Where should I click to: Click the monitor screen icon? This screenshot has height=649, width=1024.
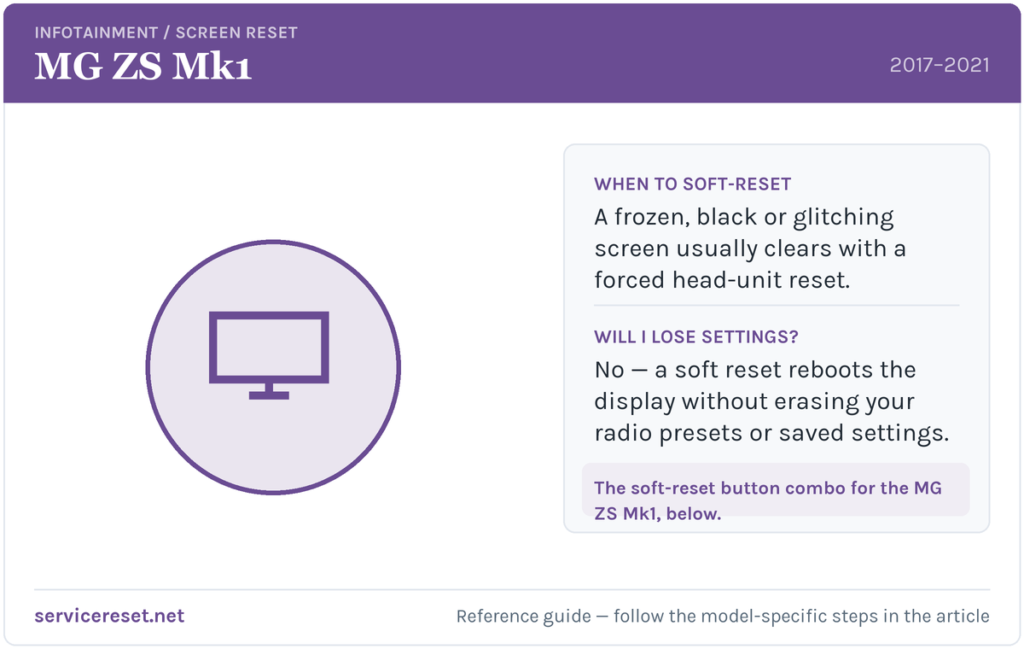click(x=268, y=355)
